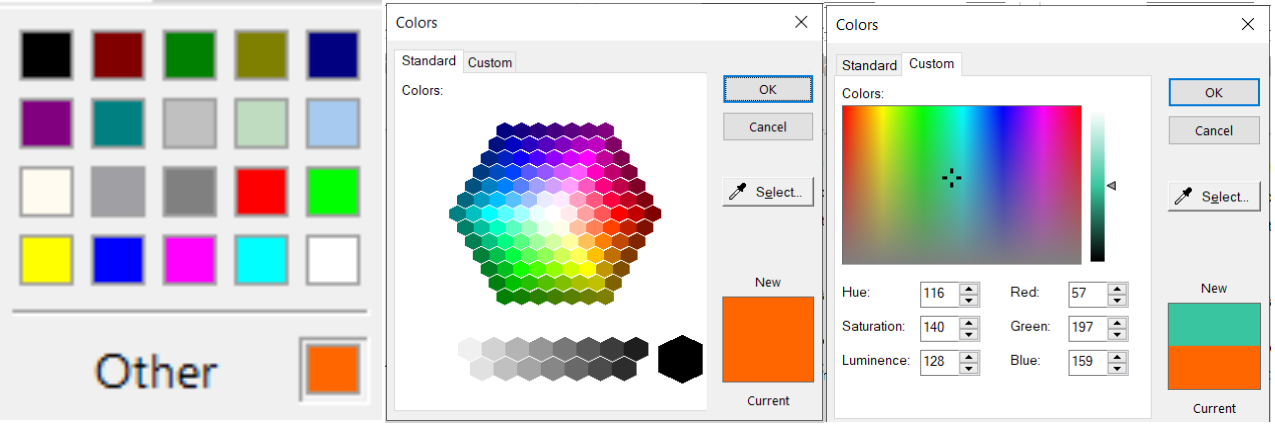Use the Select eyedropper in Standard dialog
The image size is (1275, 448).
coord(768,192)
